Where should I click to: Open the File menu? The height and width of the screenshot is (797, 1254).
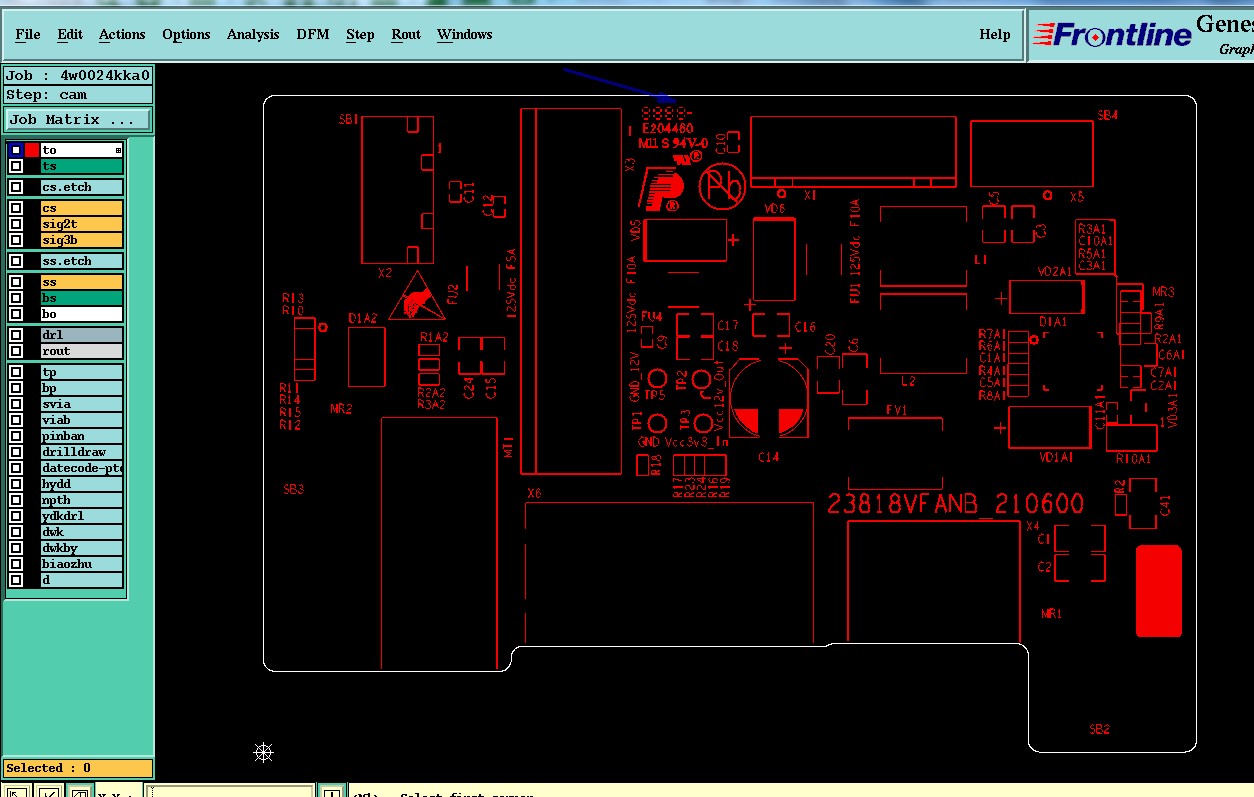point(28,34)
